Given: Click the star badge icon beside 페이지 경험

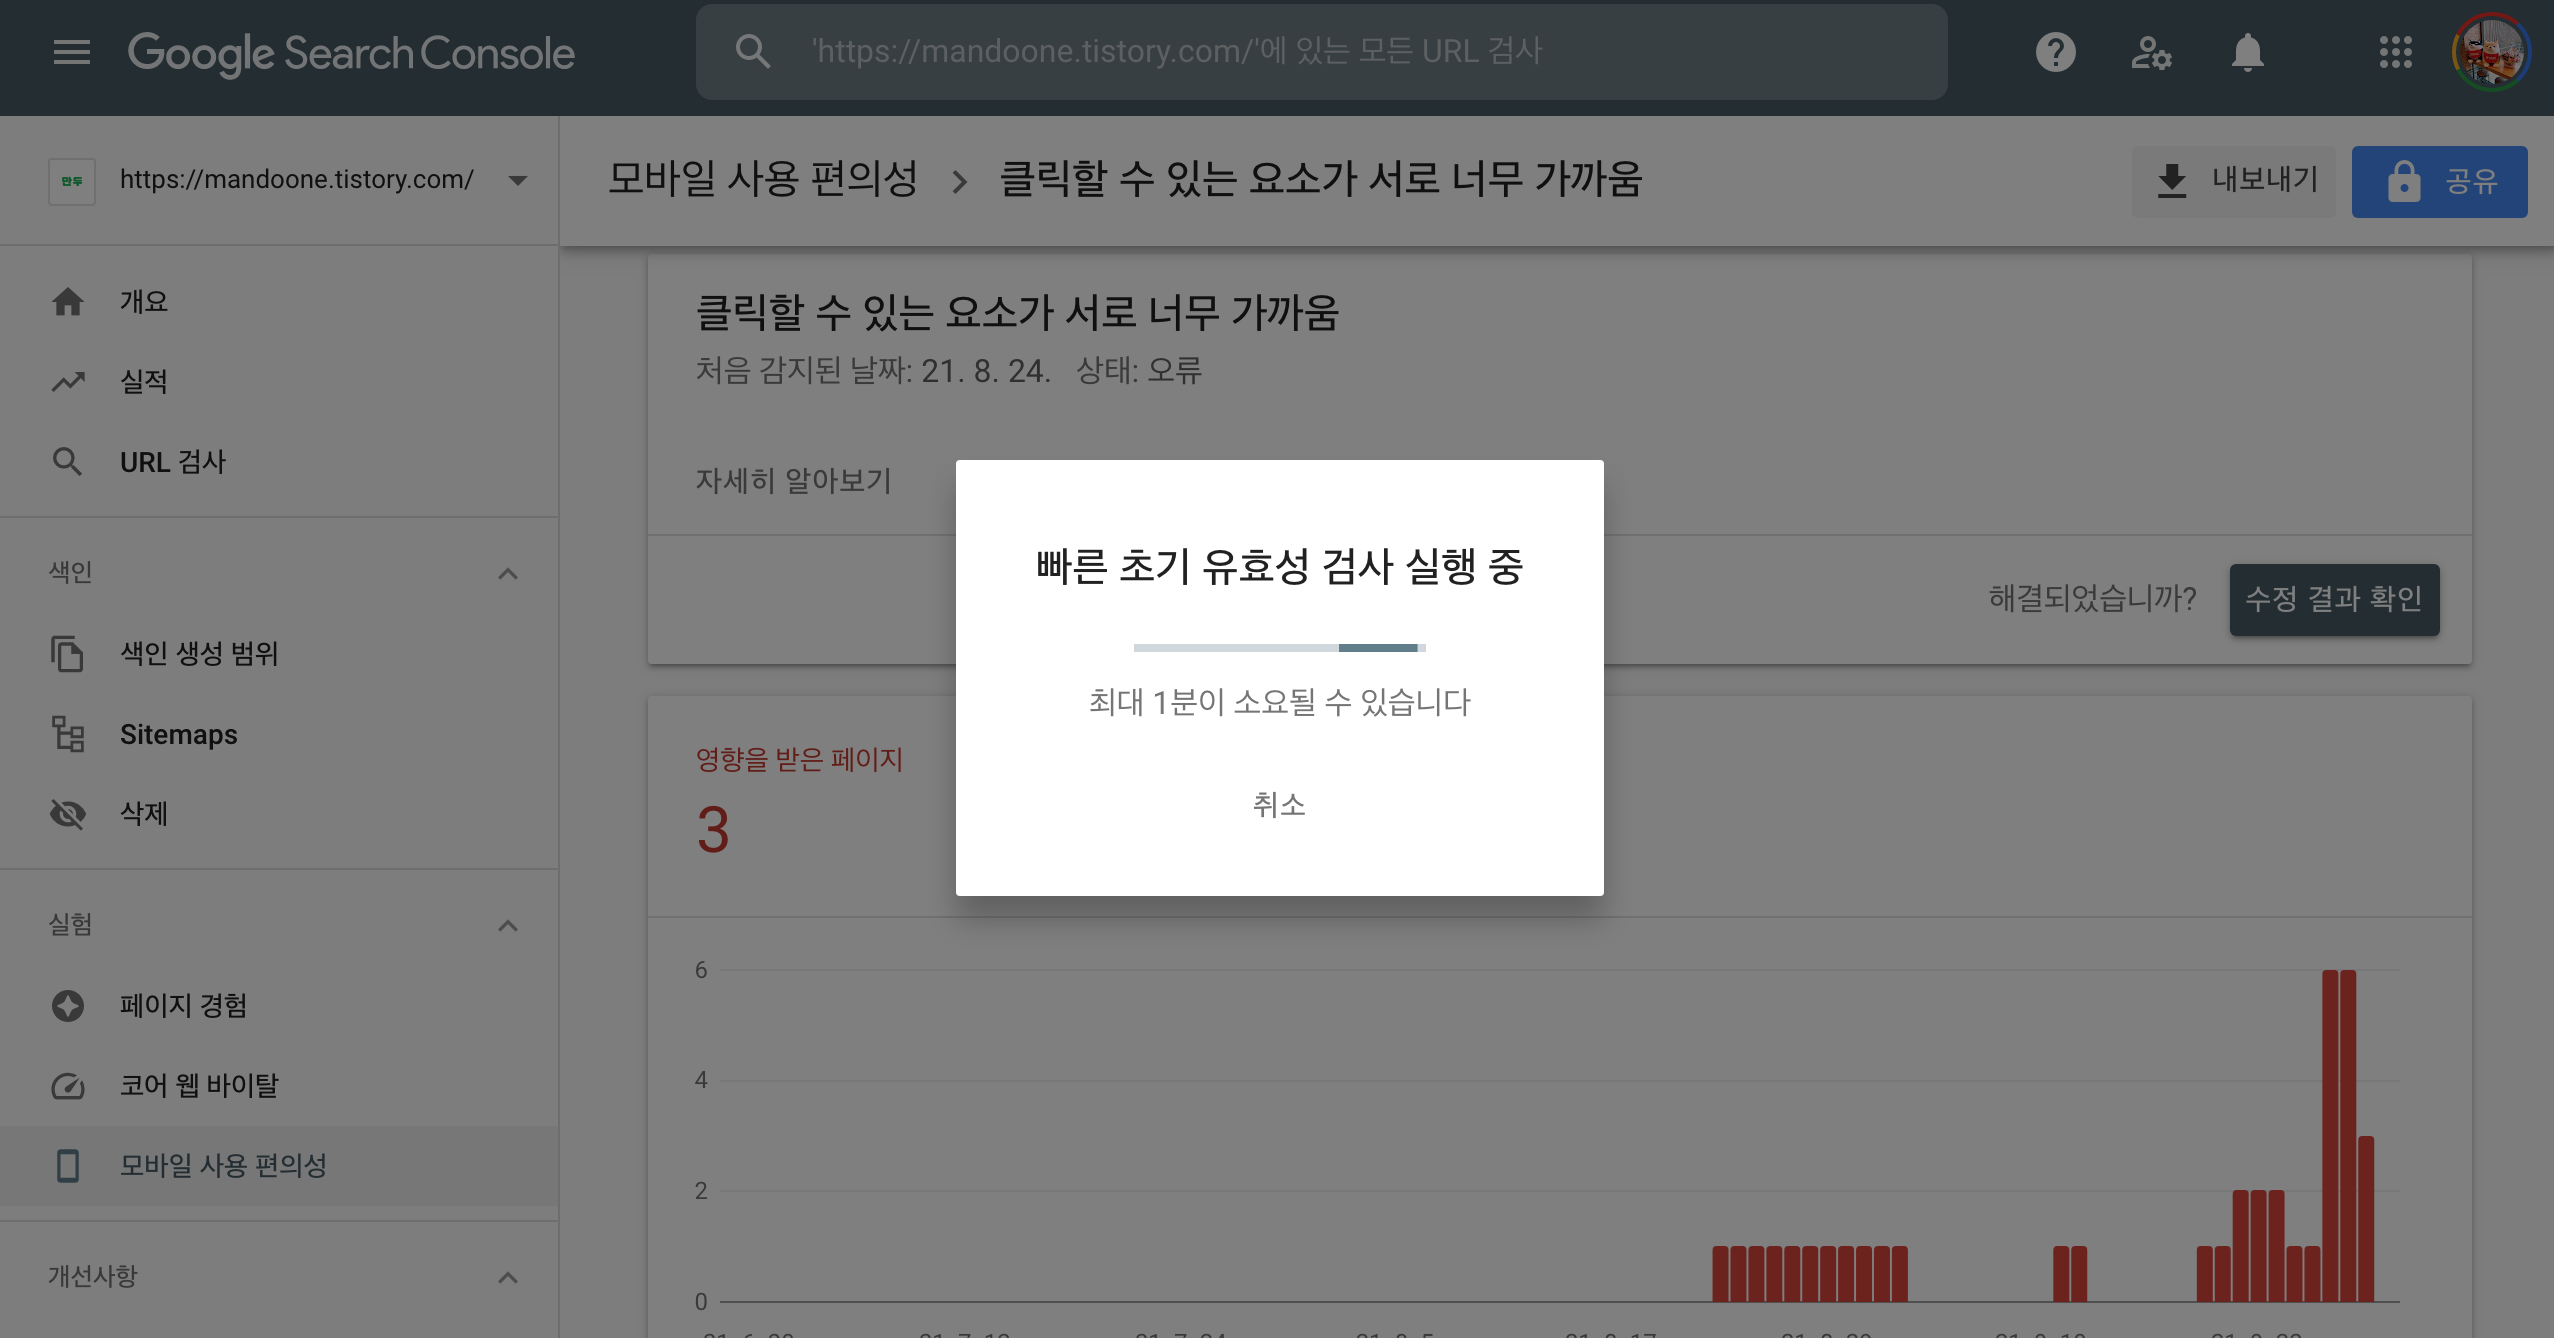Looking at the screenshot, I should click(68, 1005).
